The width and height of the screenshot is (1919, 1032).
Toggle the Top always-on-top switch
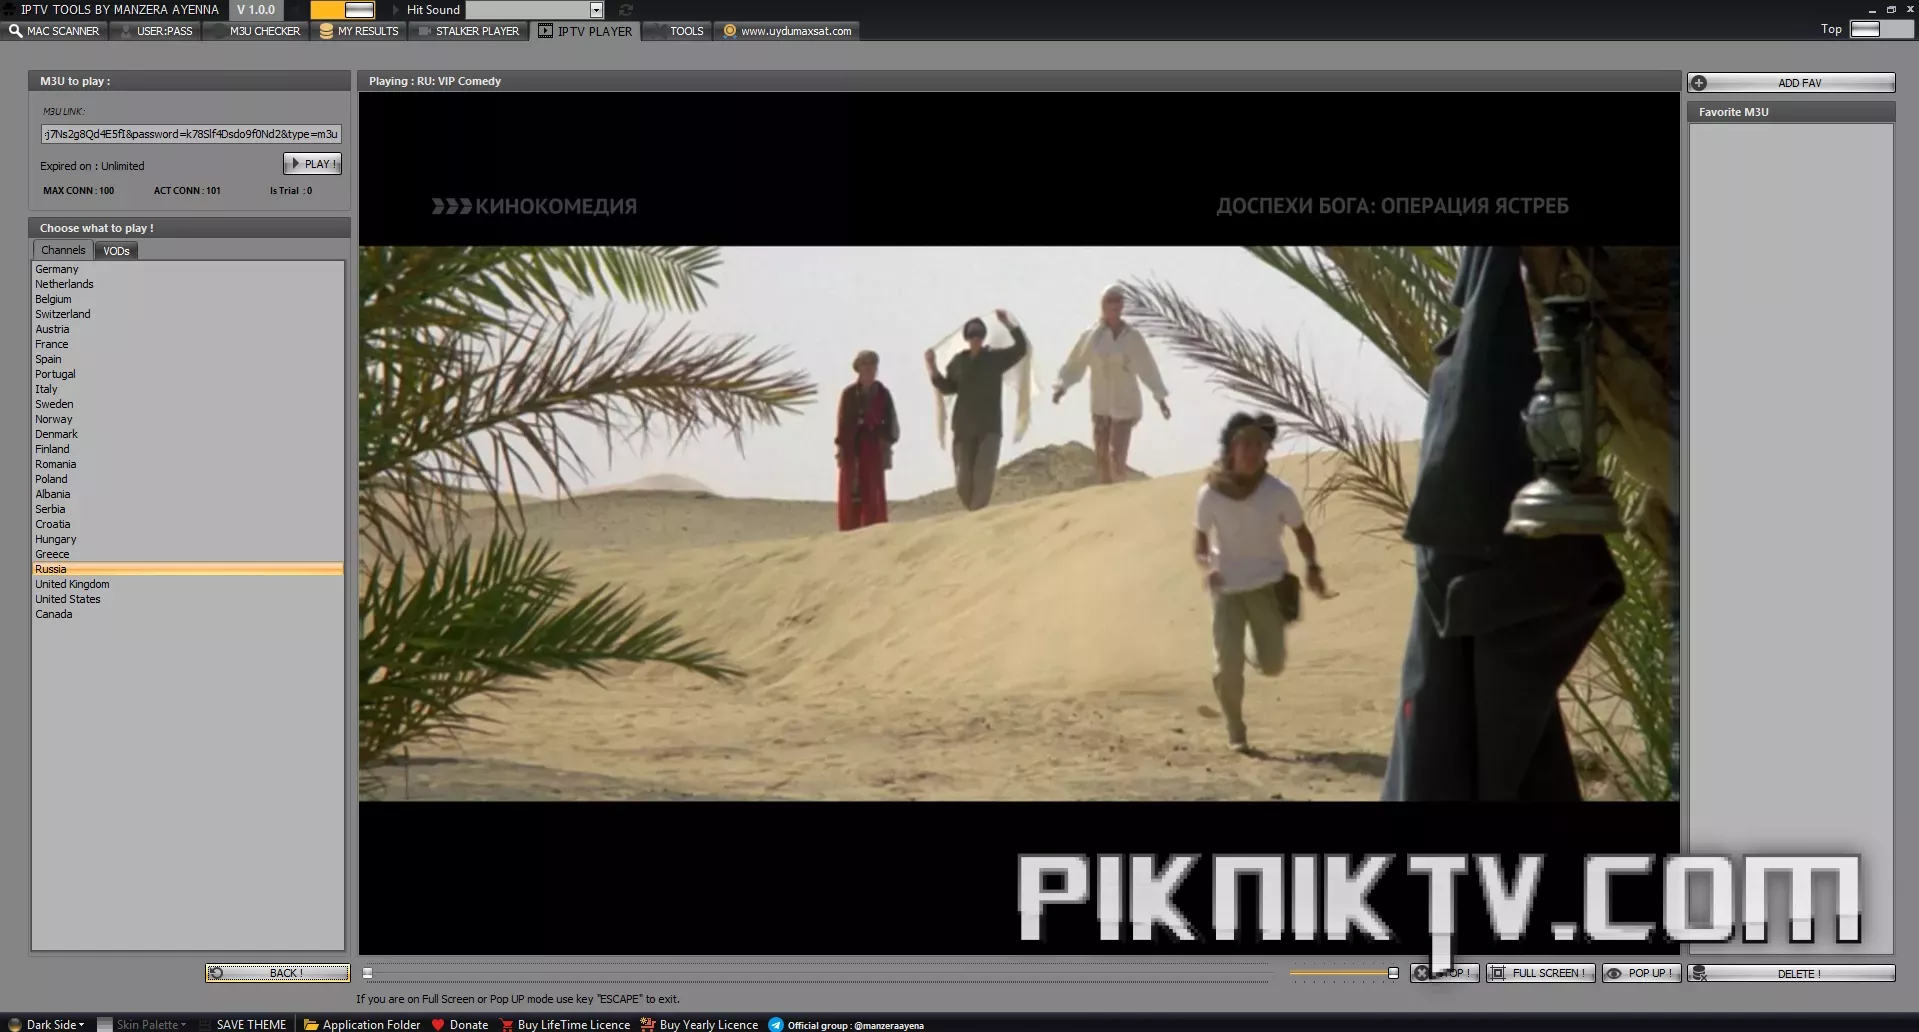[1880, 29]
